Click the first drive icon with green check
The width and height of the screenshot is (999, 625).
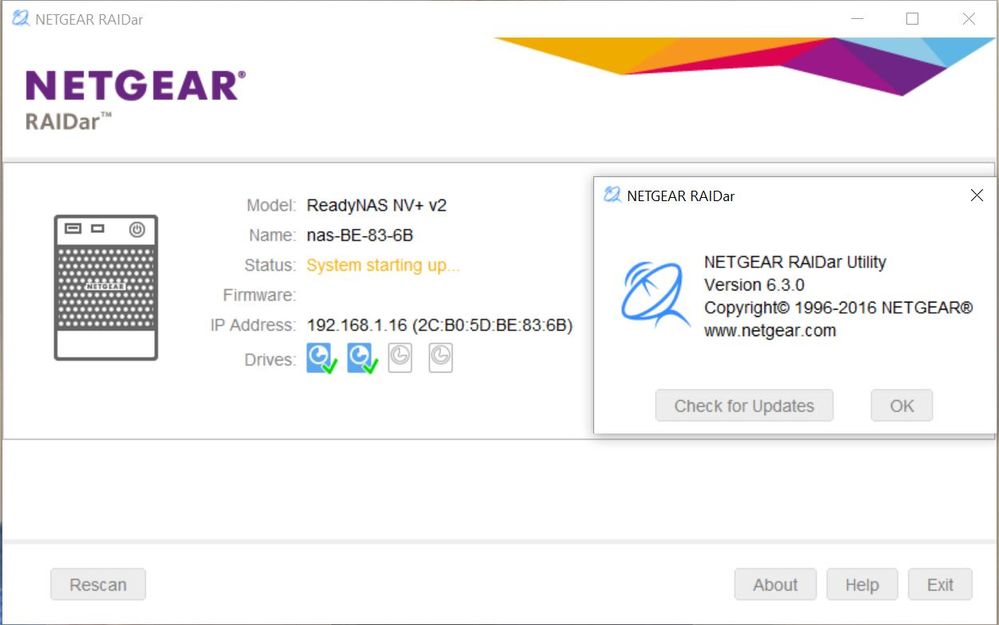pyautogui.click(x=322, y=358)
